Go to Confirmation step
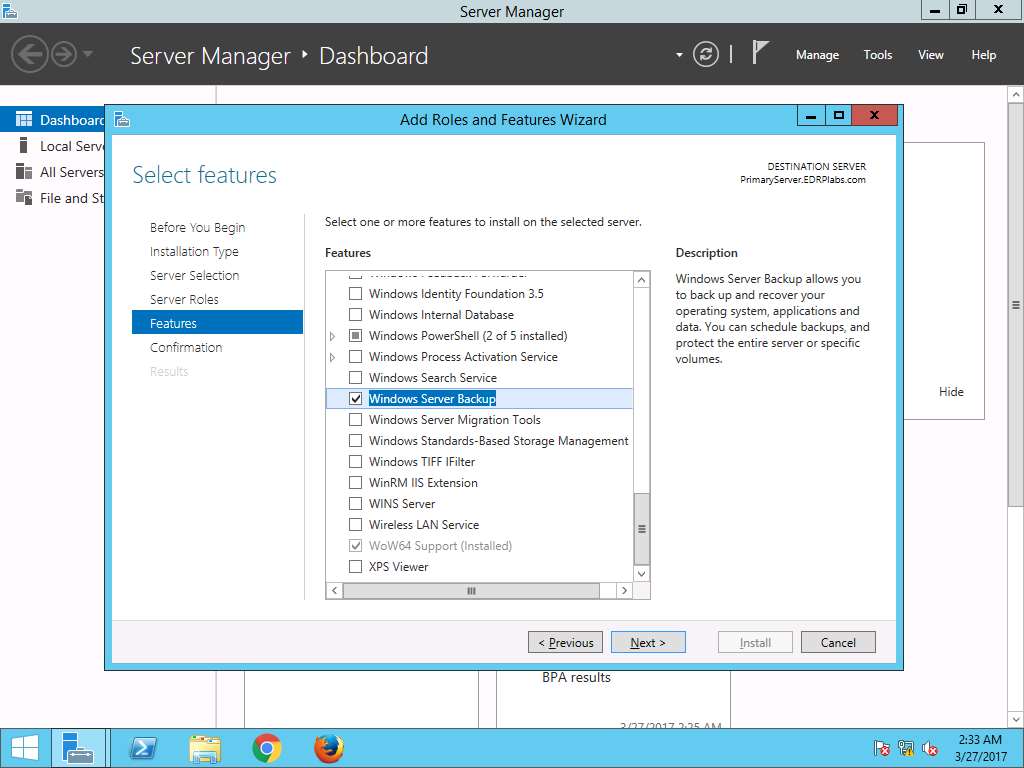1024x768 pixels. 186,347
